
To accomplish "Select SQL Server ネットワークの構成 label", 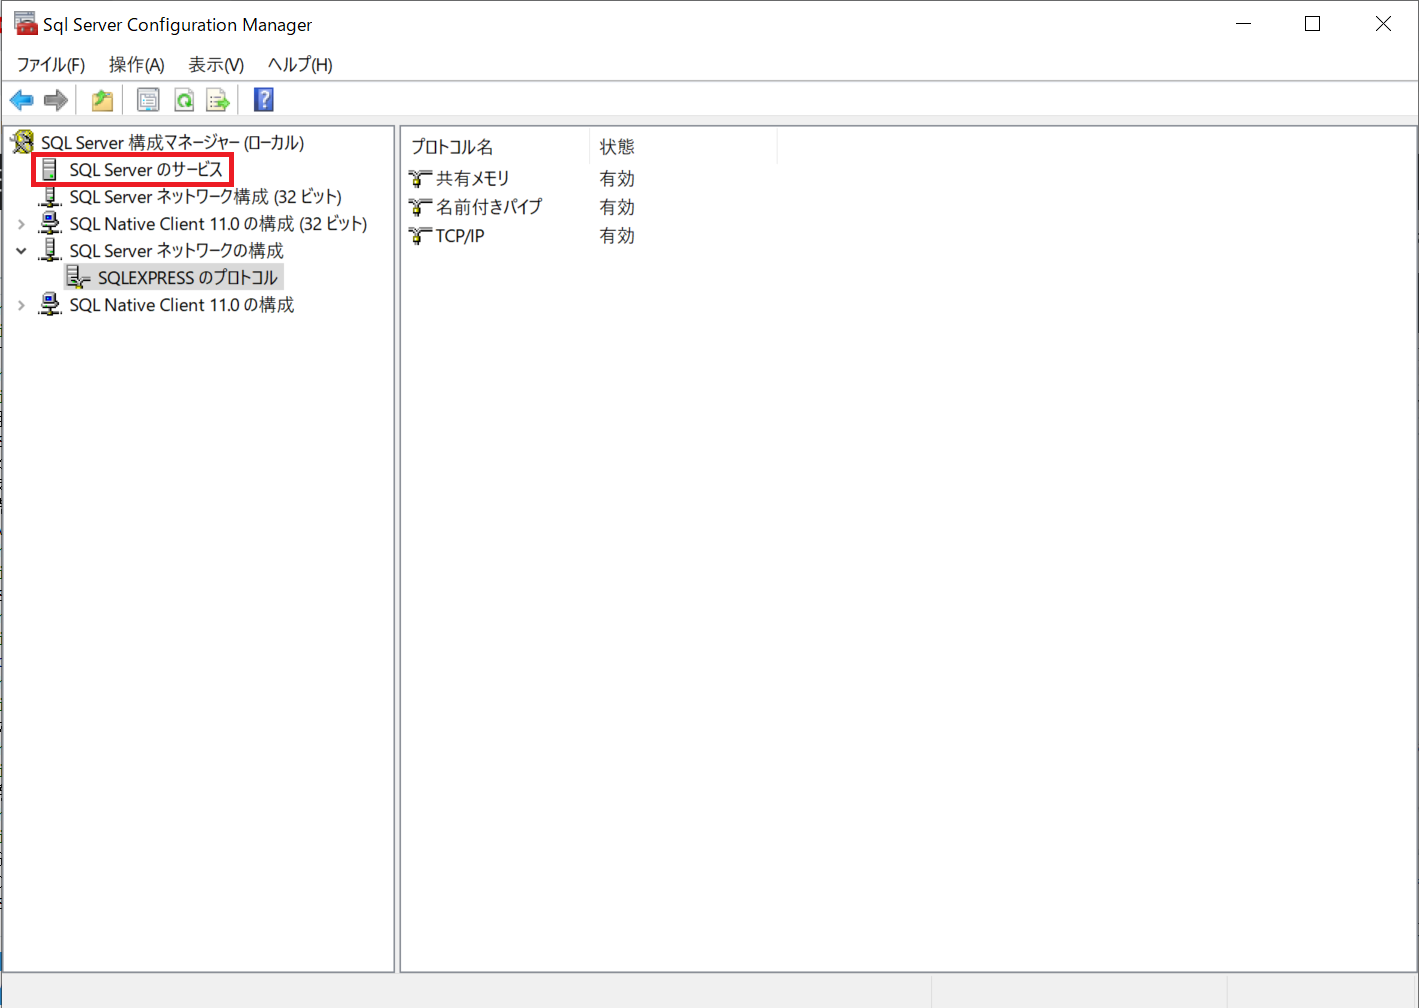I will 176,251.
